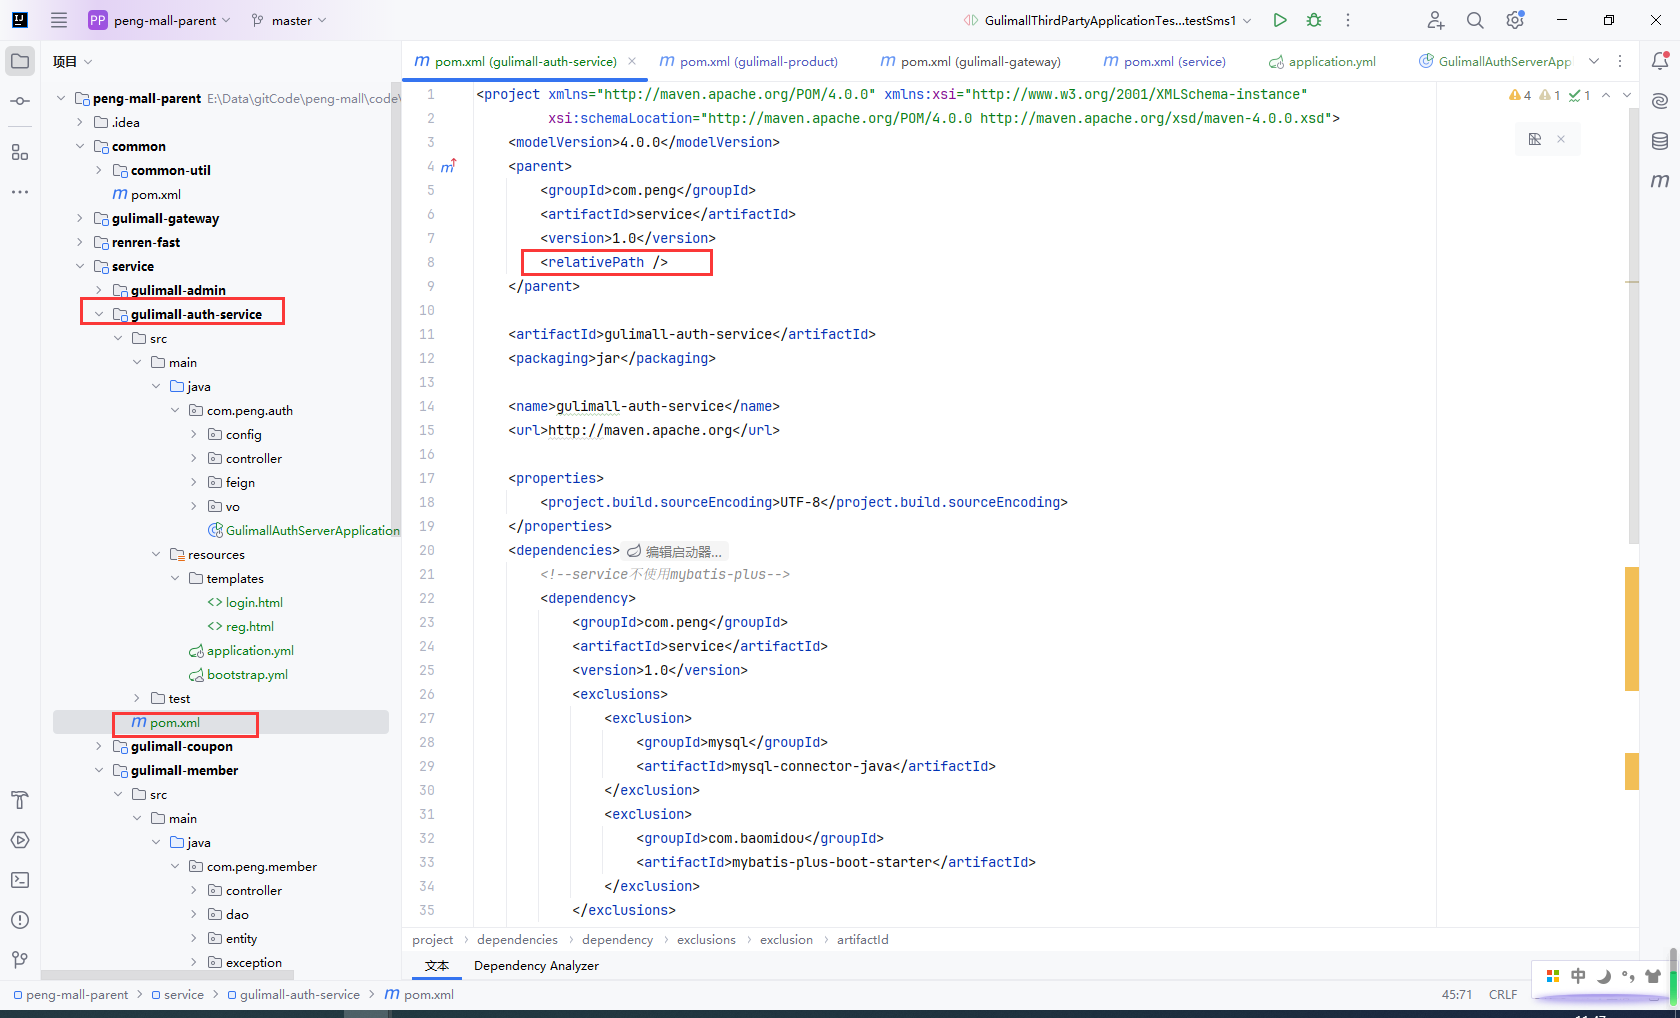Image resolution: width=1680 pixels, height=1018 pixels.
Task: Open the Build hammer tool window
Action: point(20,800)
